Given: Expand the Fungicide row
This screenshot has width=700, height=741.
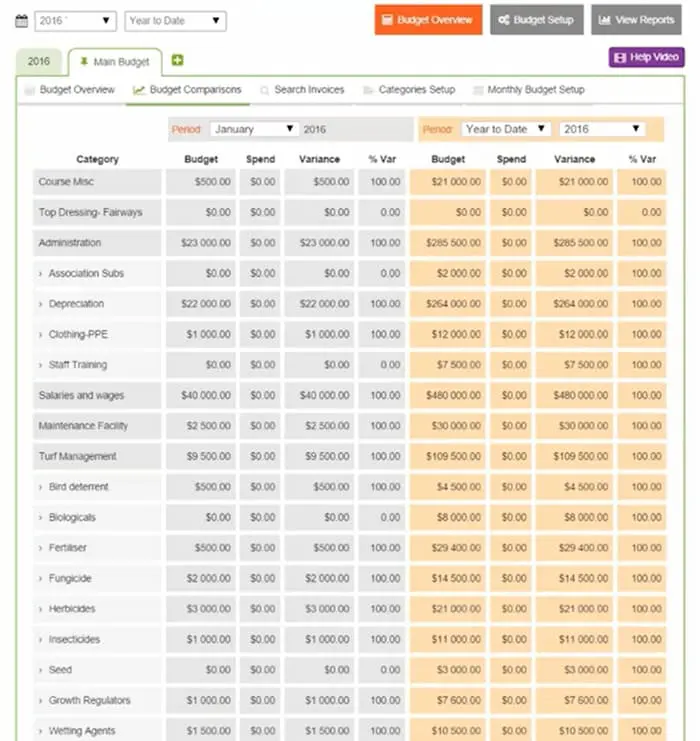Looking at the screenshot, I should (41, 578).
